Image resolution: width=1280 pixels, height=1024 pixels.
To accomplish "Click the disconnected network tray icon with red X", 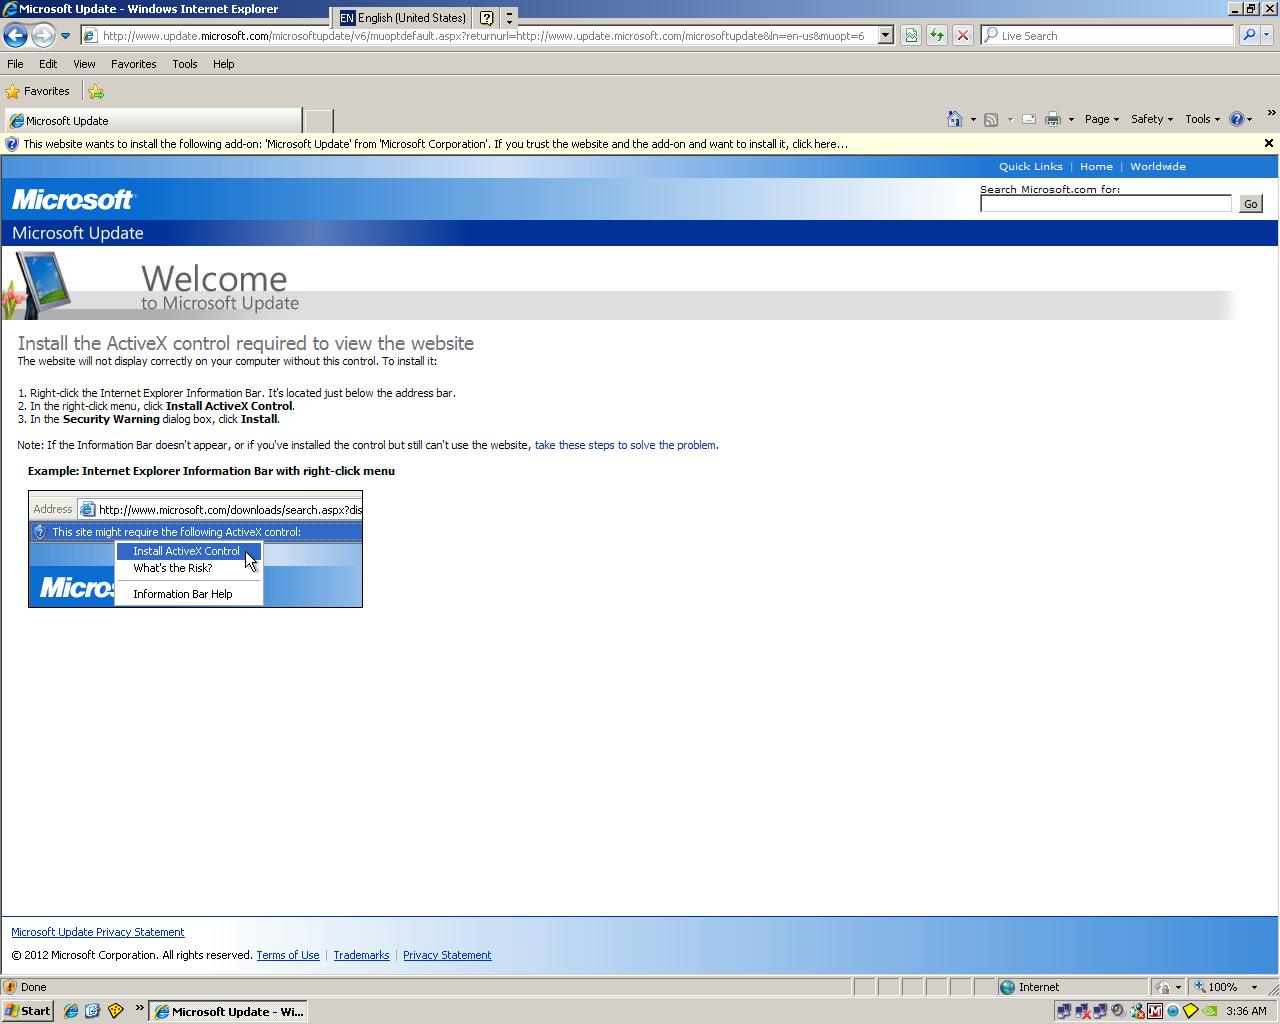I will point(1083,1011).
